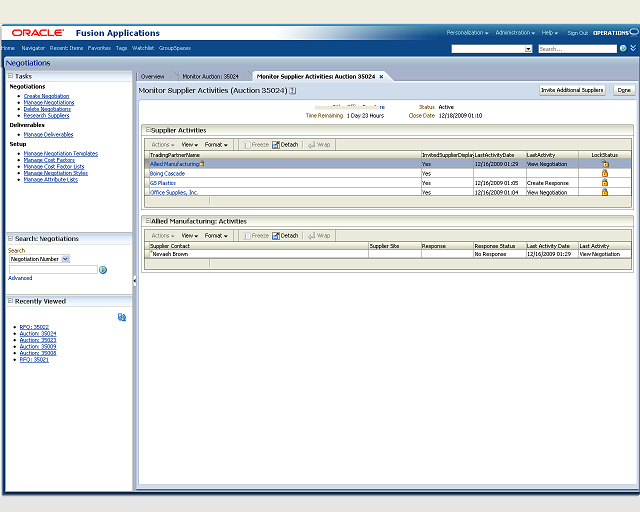Open Manage Negotiations task link
The width and height of the screenshot is (640, 512).
pos(49,102)
